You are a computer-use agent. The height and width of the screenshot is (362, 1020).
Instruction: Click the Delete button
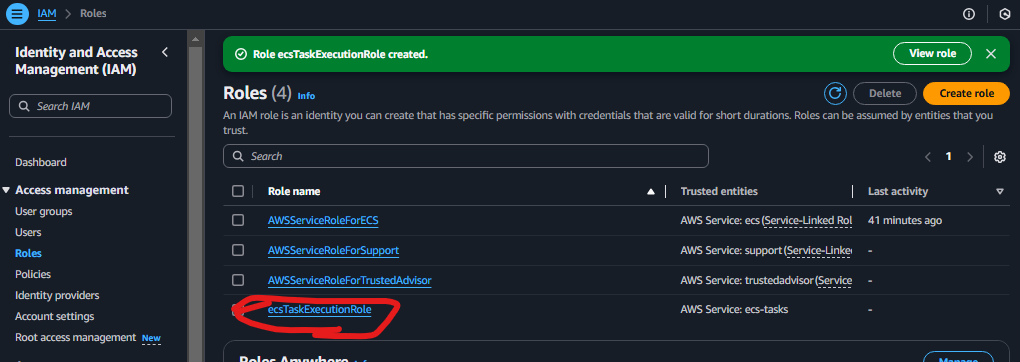[885, 93]
